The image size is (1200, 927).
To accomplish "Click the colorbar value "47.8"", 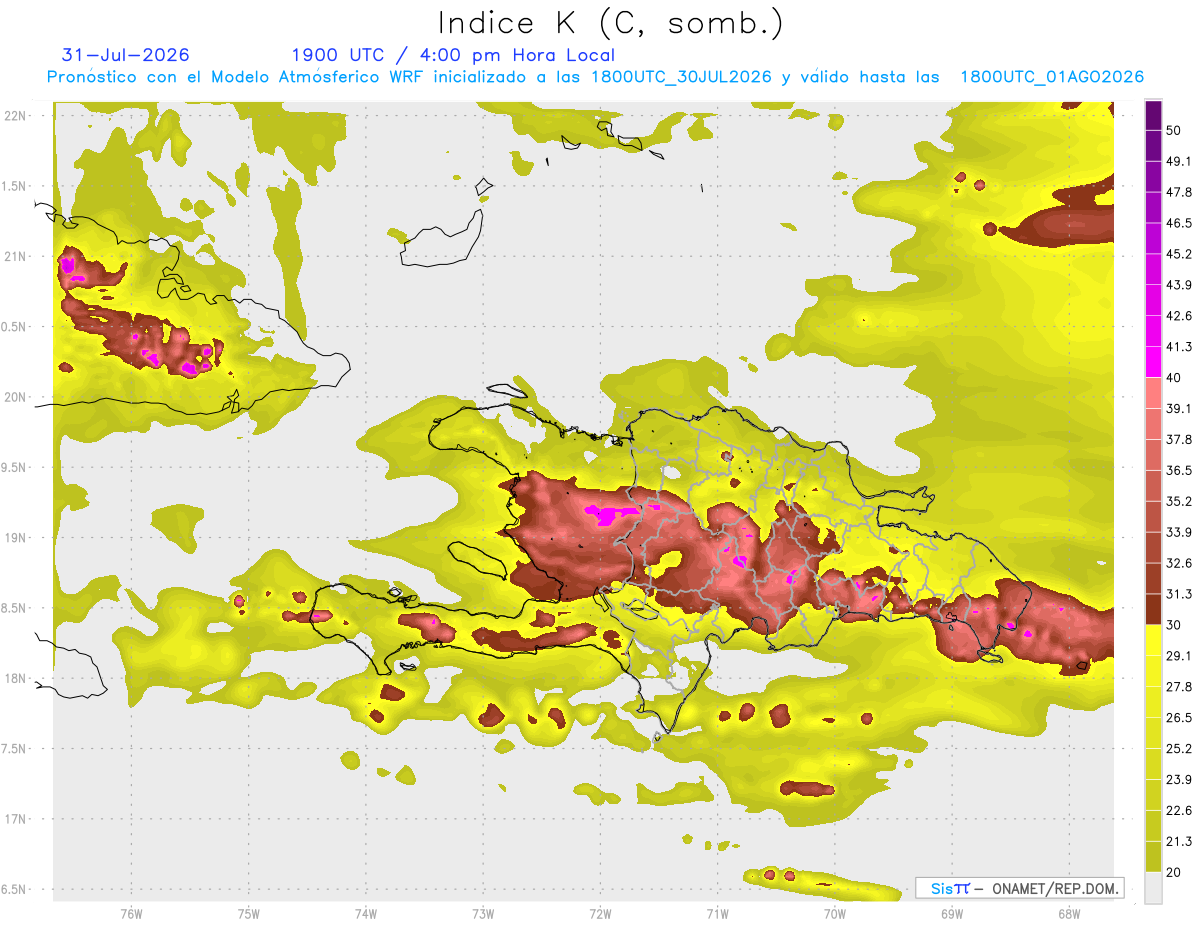I will pyautogui.click(x=1179, y=192).
